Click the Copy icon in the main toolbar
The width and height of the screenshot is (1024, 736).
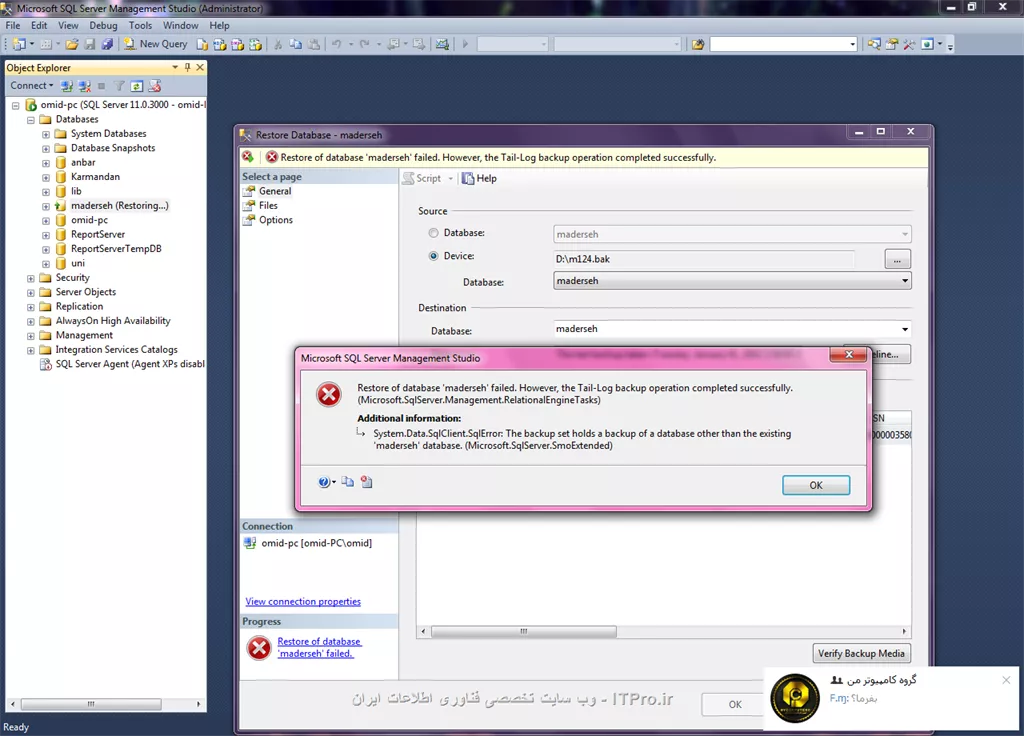(x=296, y=44)
